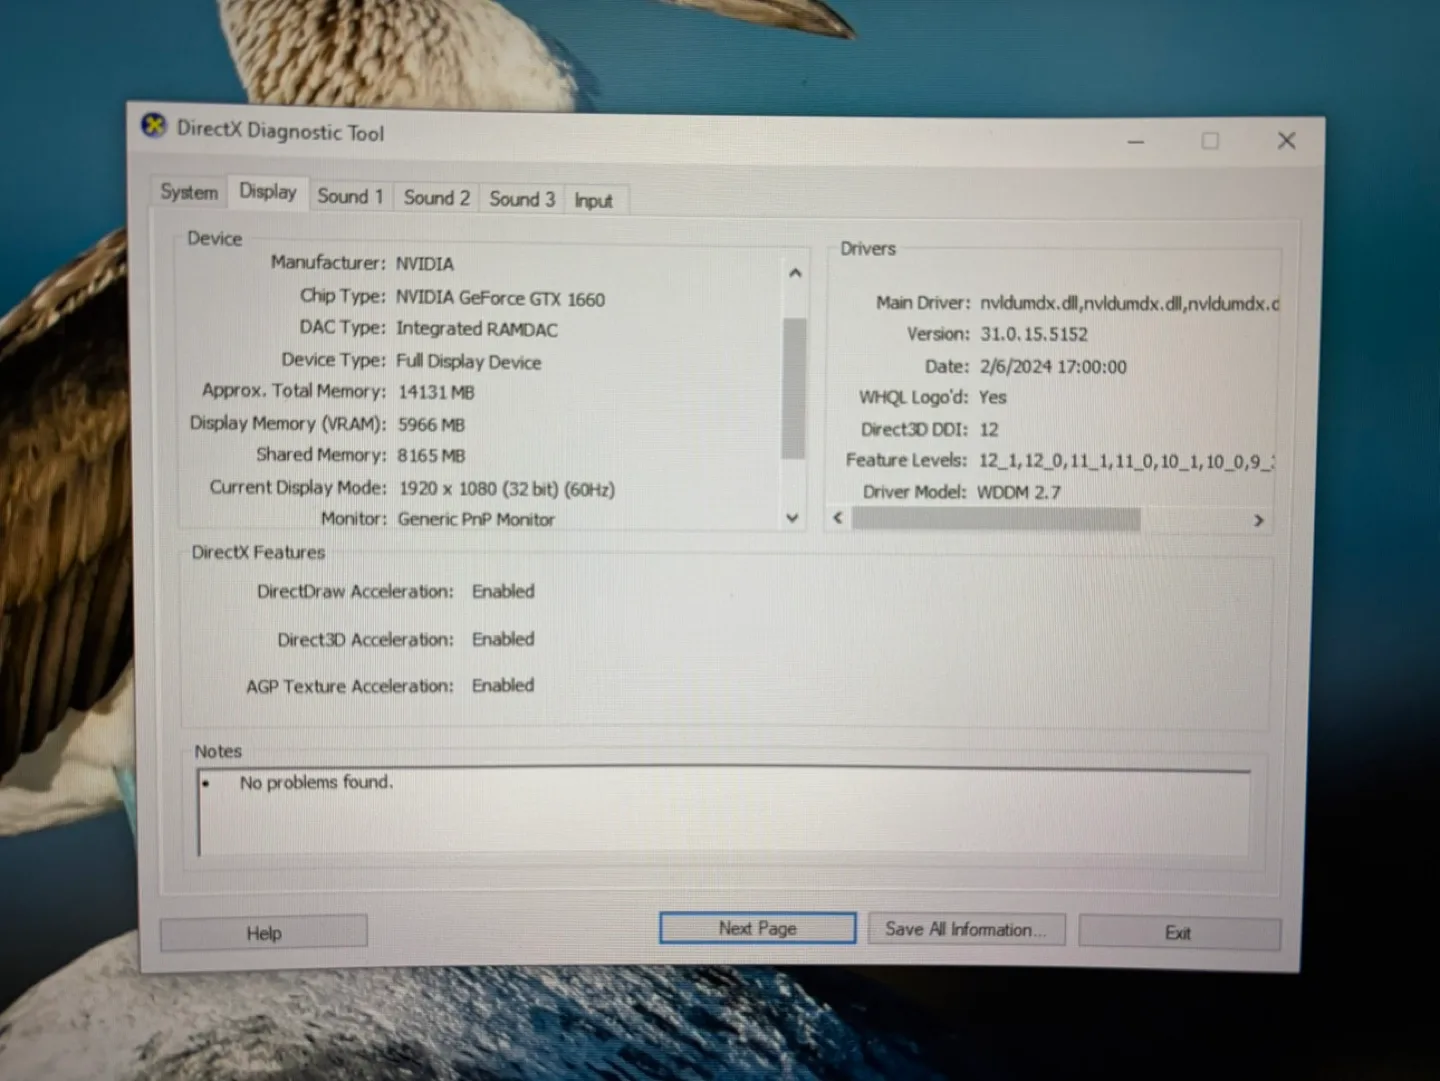Click the No problems found note

(315, 782)
